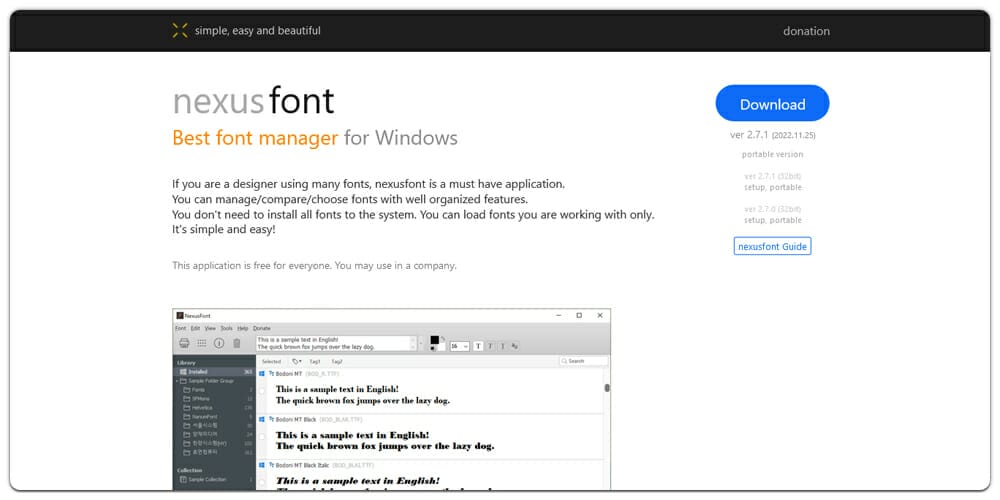Toggle the last text style icon

[x=515, y=346]
